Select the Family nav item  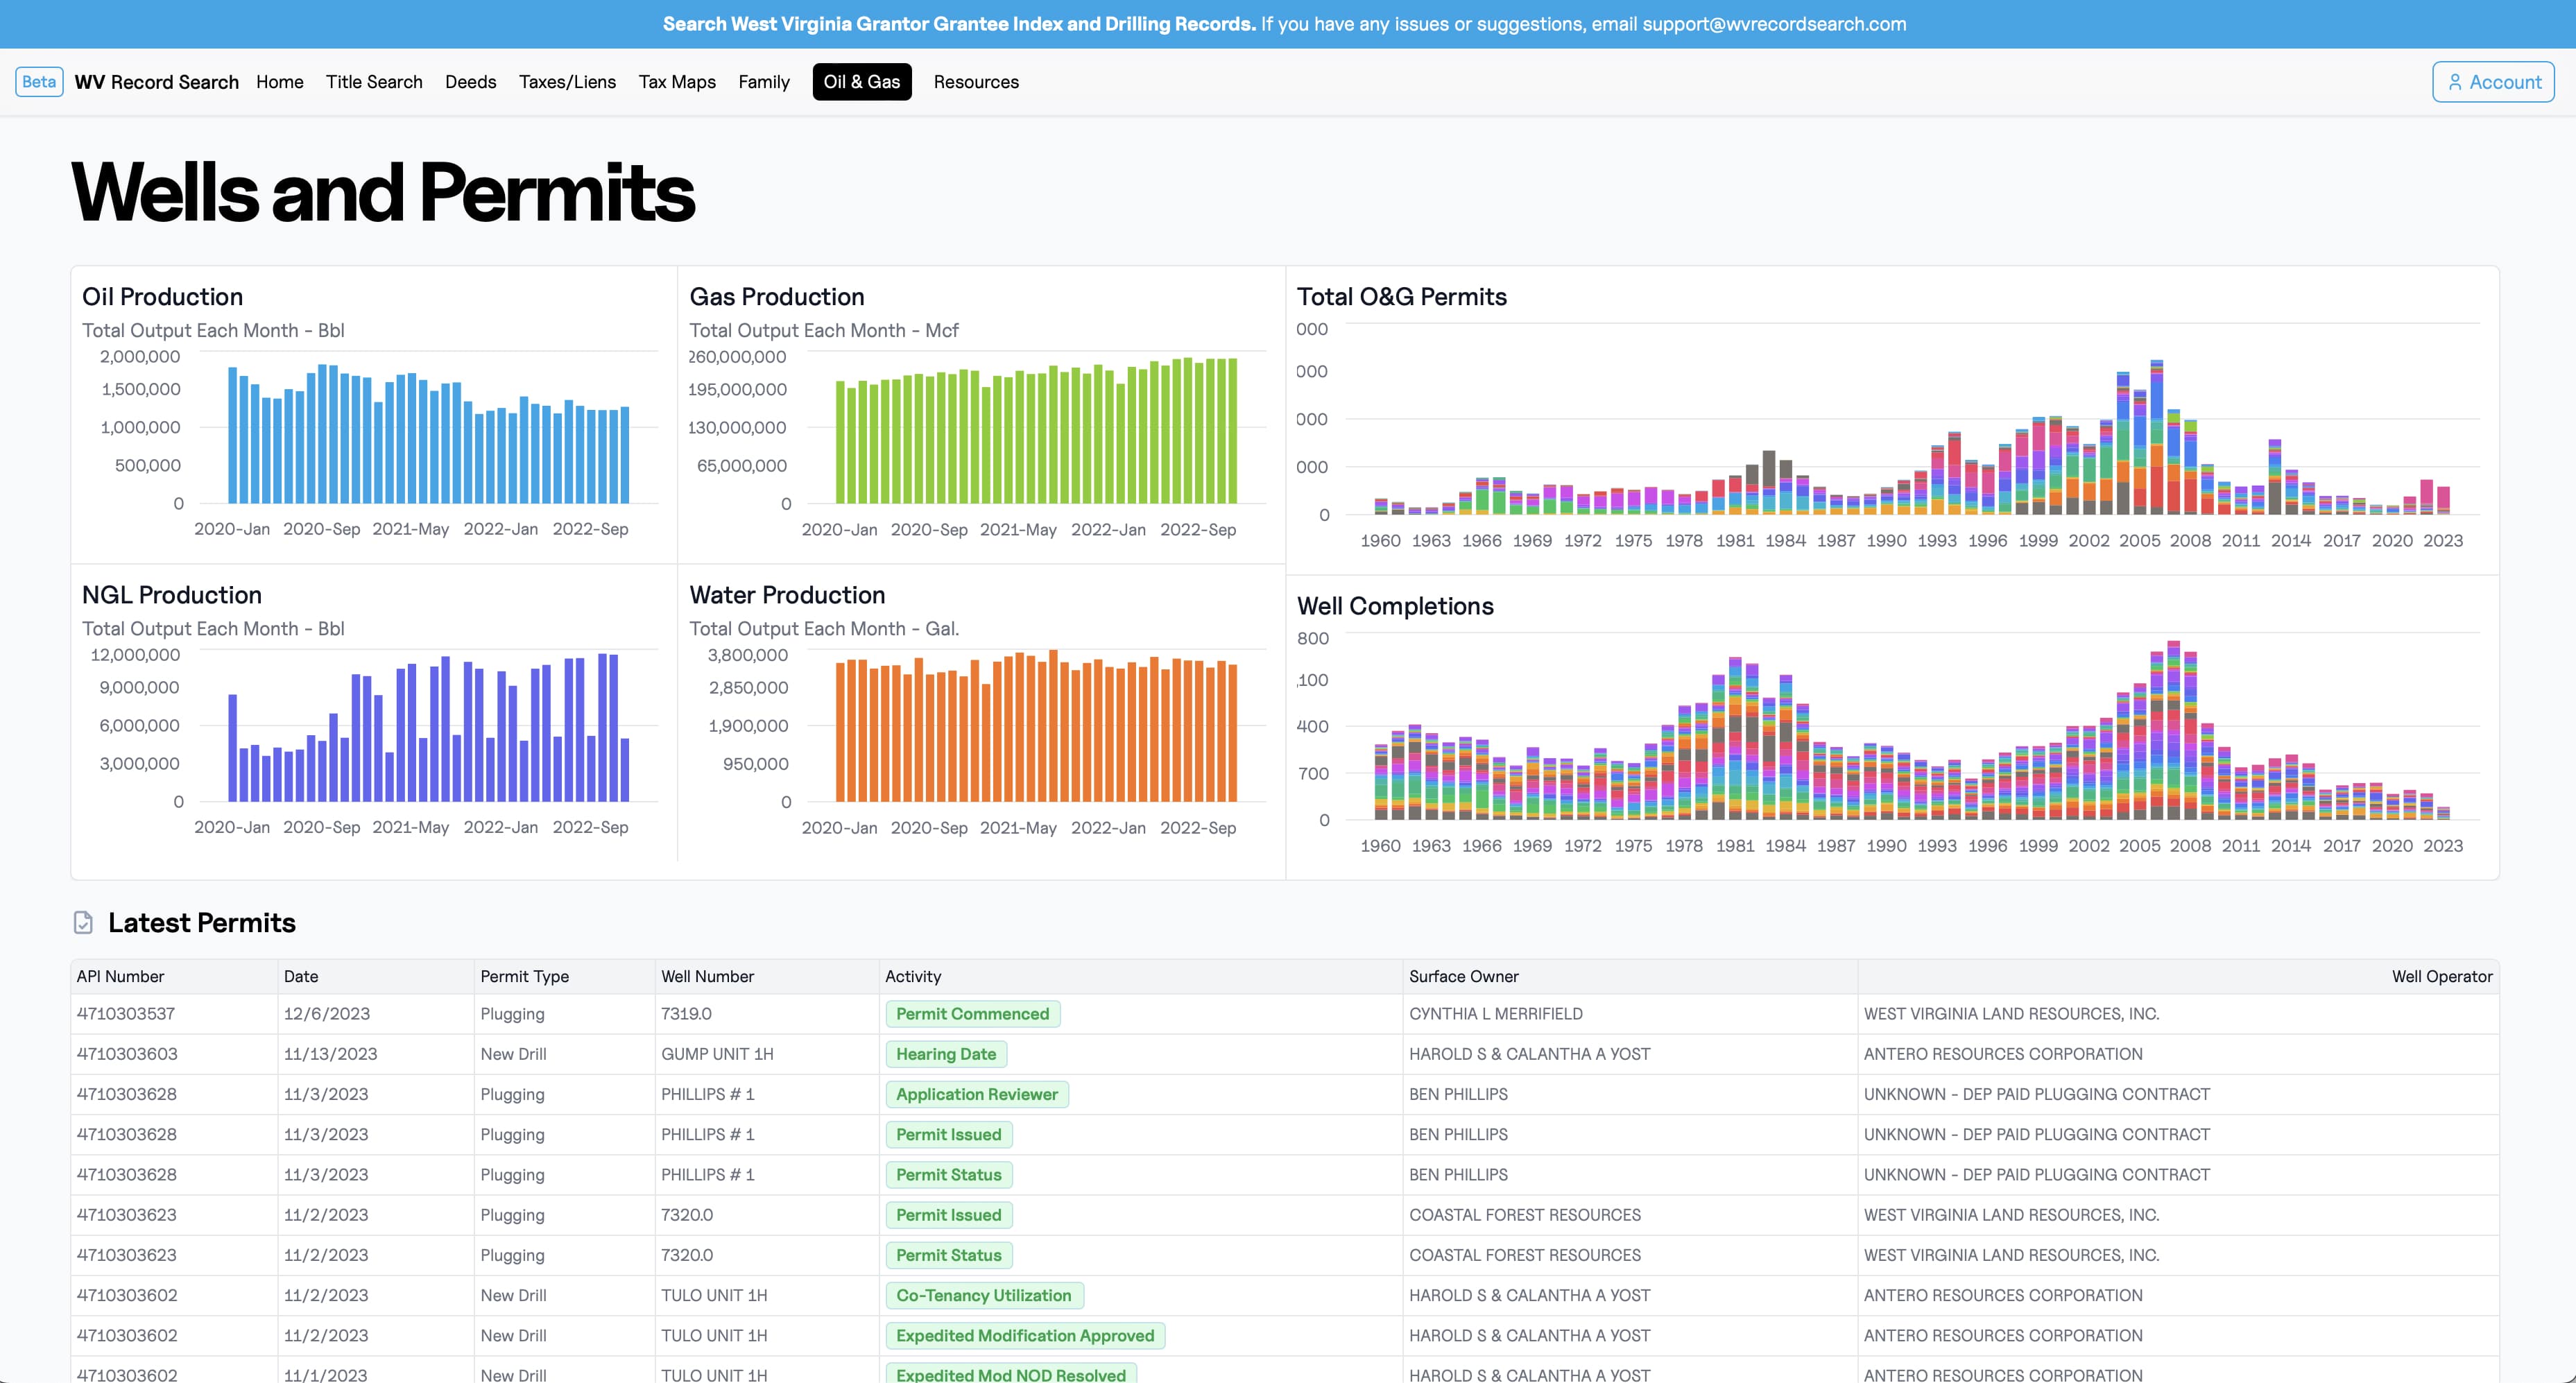pyautogui.click(x=764, y=82)
